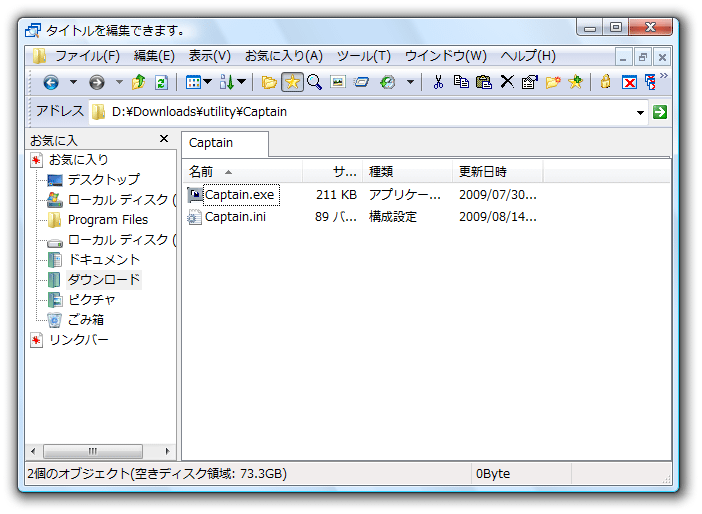The width and height of the screenshot is (702, 514).
Task: Open the お気に入り(A) menu
Action: click(284, 56)
